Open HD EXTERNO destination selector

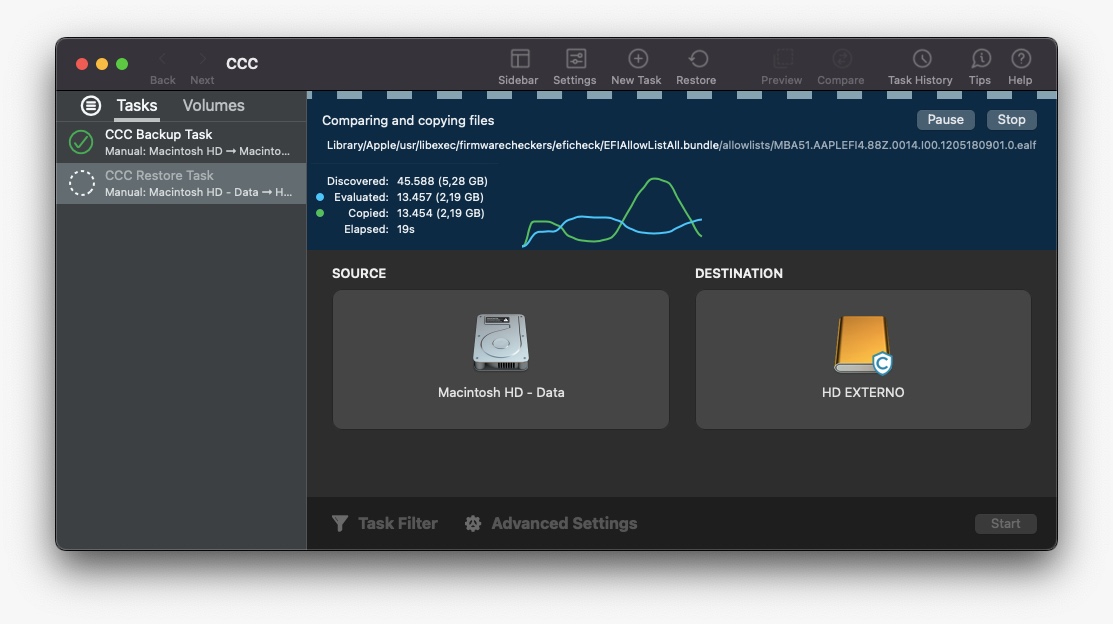click(x=862, y=359)
